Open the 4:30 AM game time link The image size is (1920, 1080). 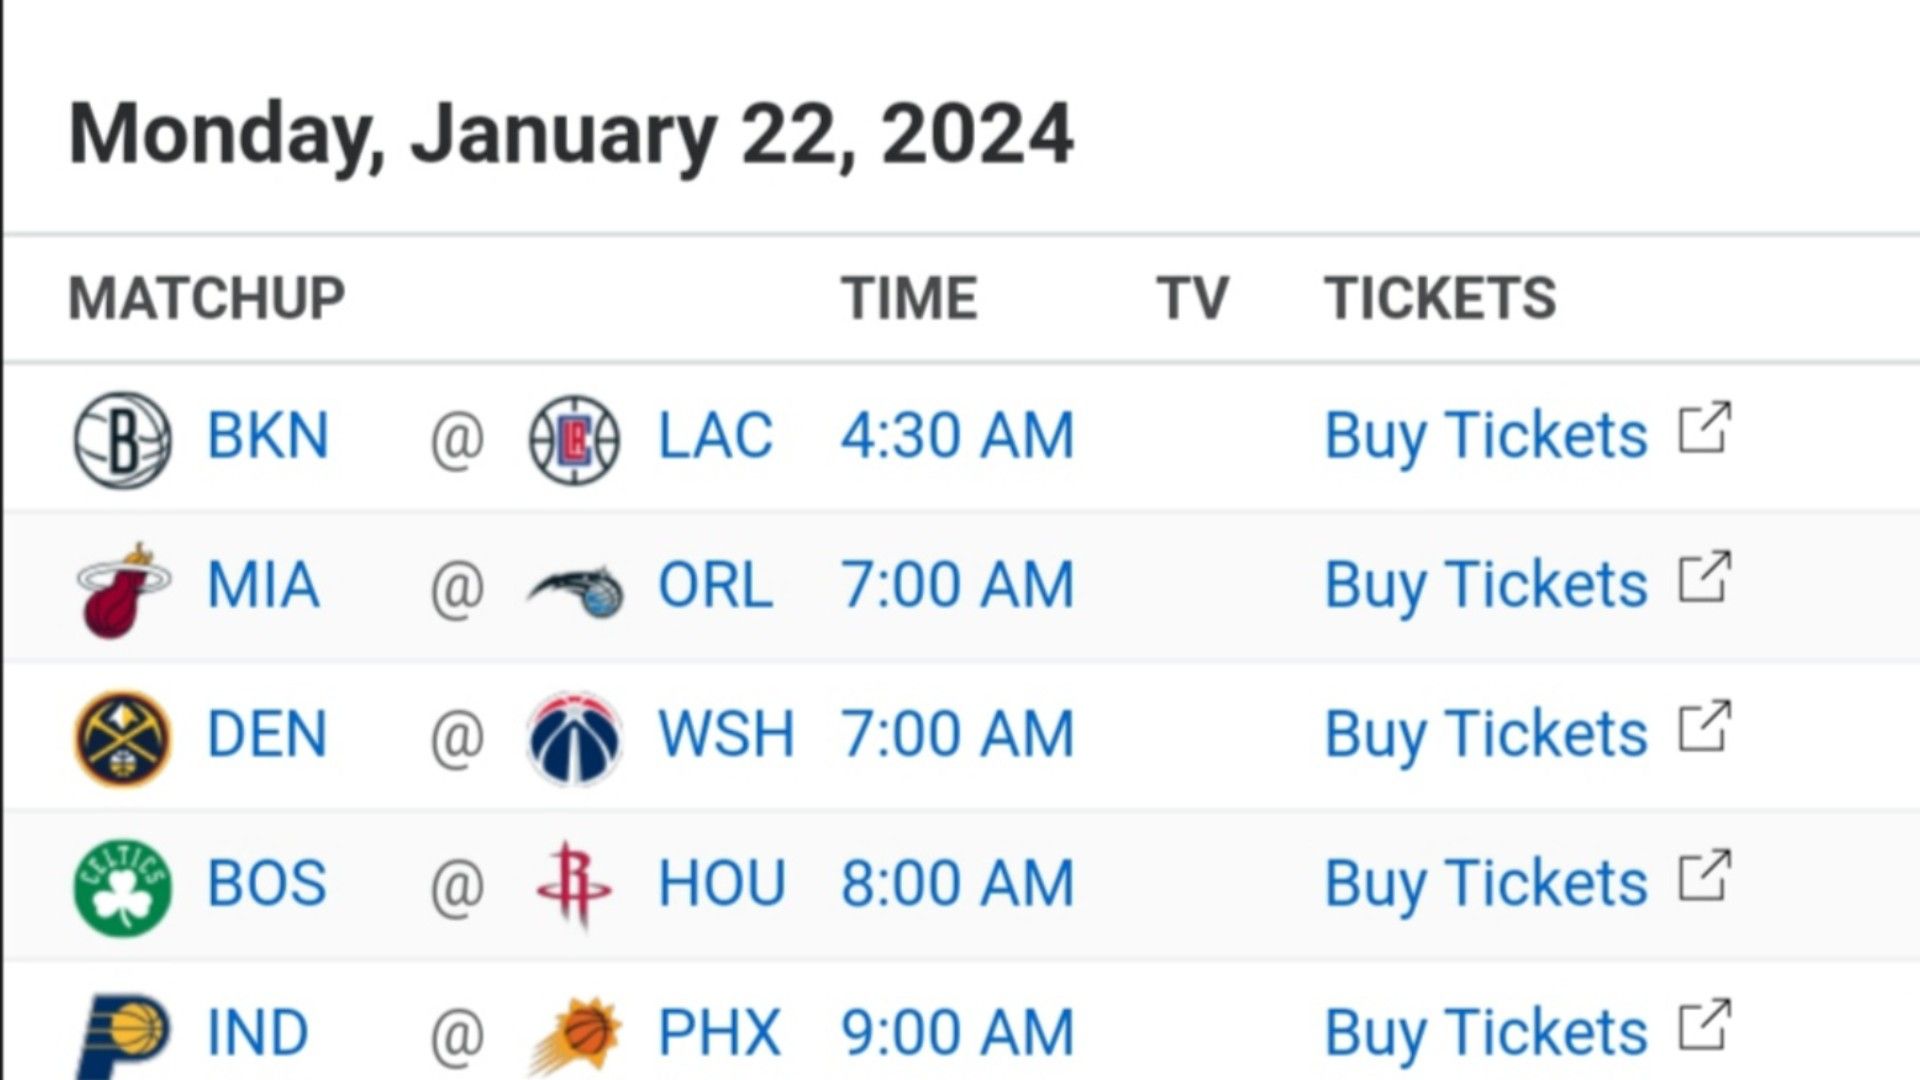coord(957,436)
